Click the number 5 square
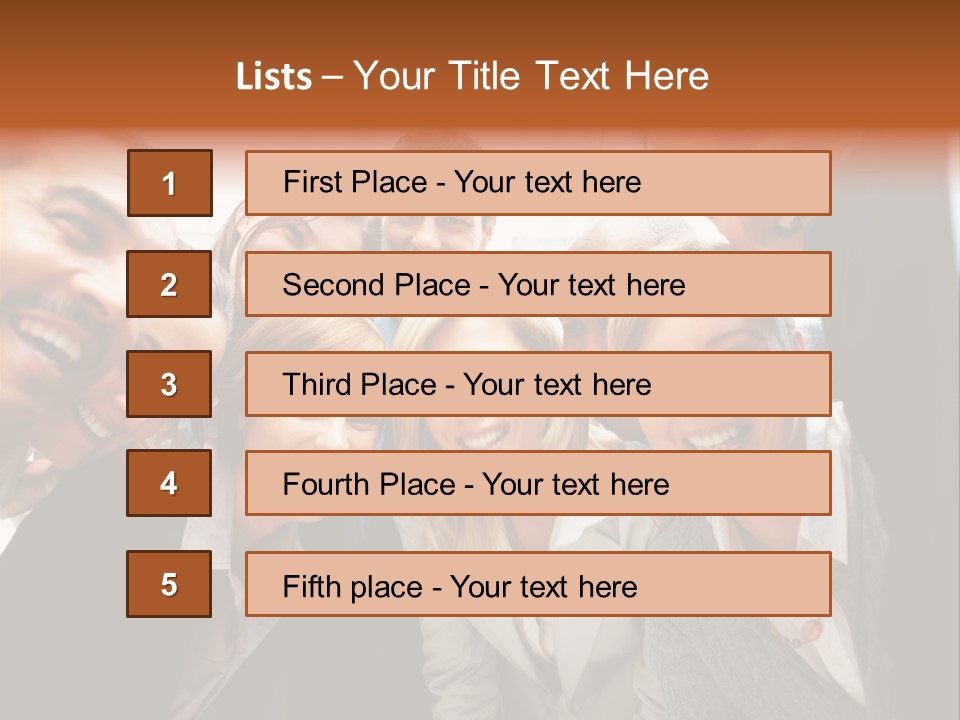This screenshot has height=720, width=960. 169,584
